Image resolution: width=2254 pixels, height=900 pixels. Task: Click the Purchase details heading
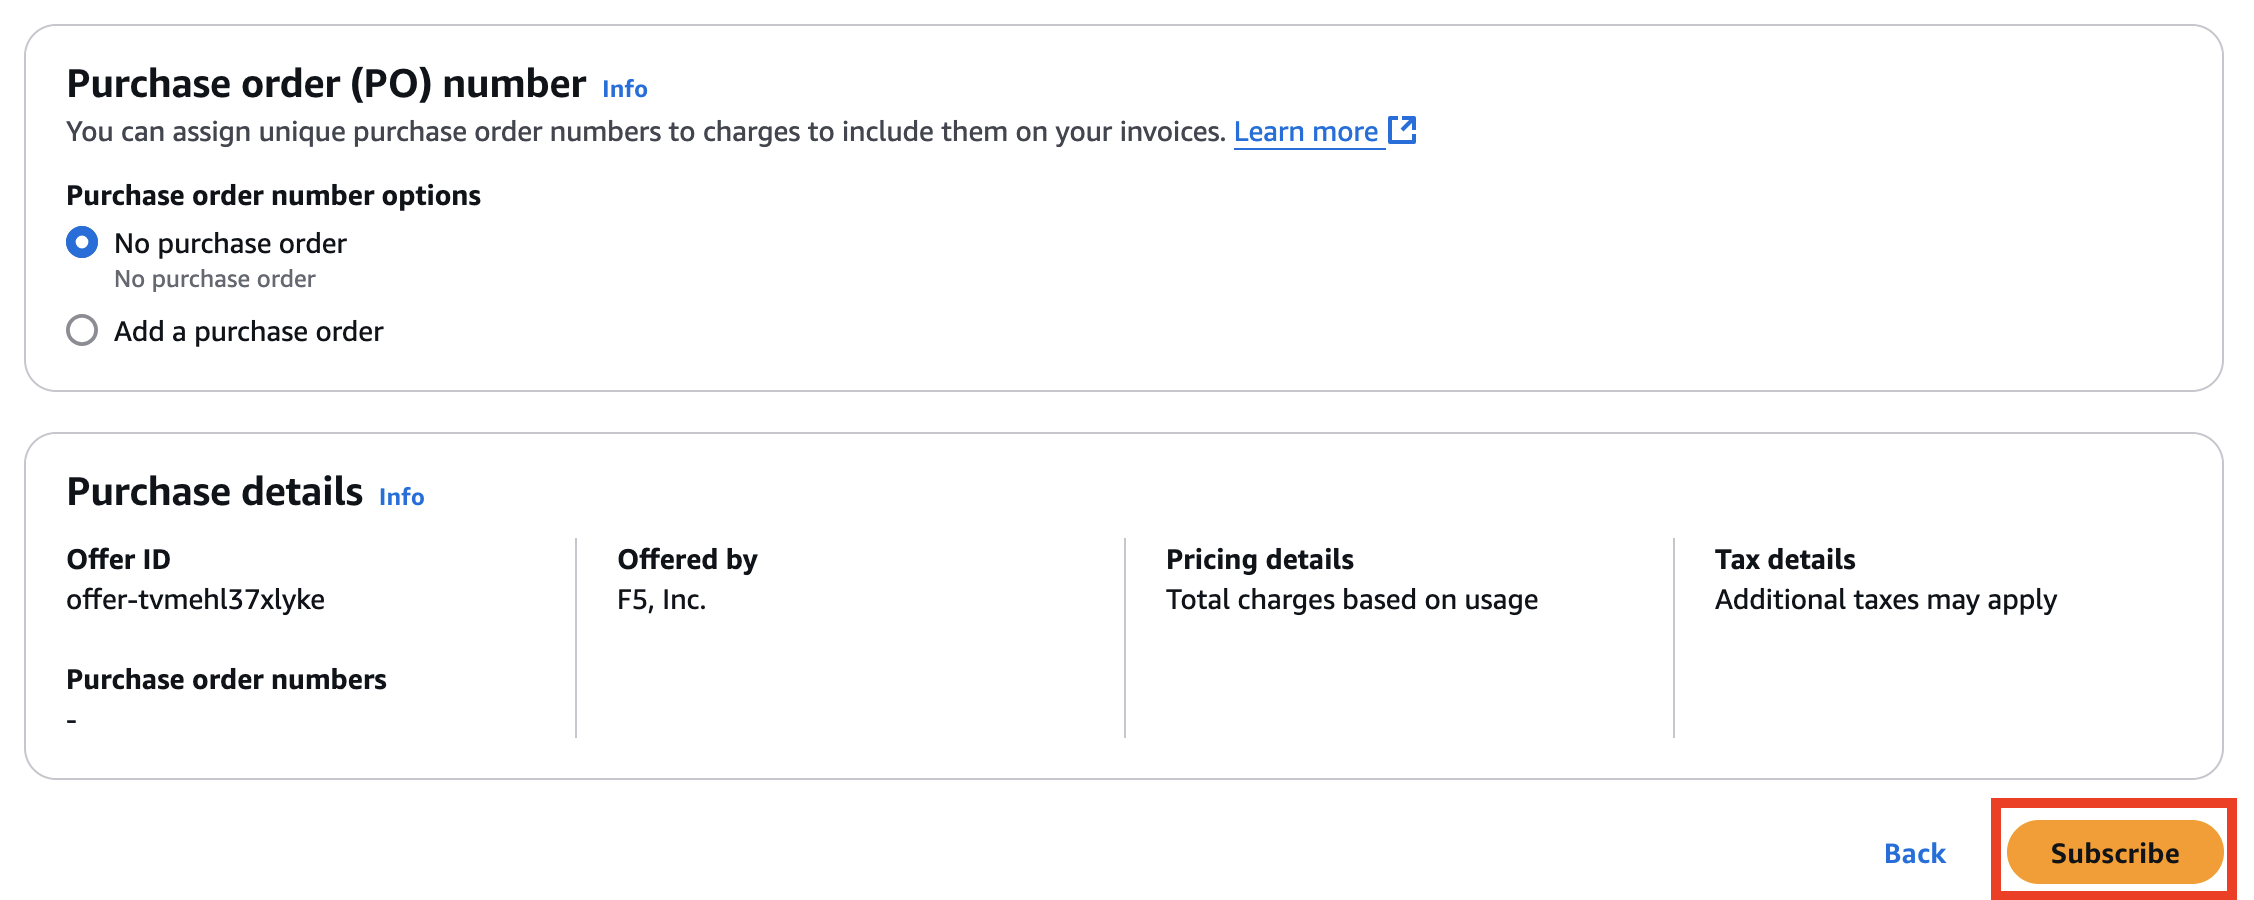[x=214, y=492]
